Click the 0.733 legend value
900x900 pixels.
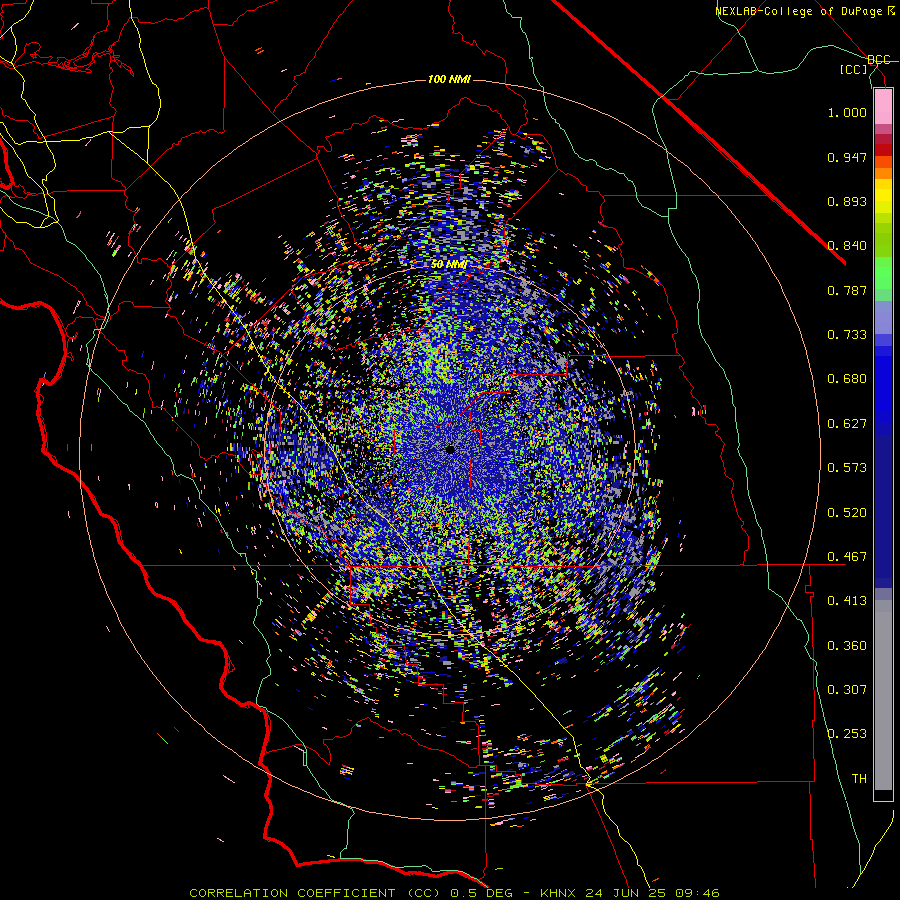(847, 335)
